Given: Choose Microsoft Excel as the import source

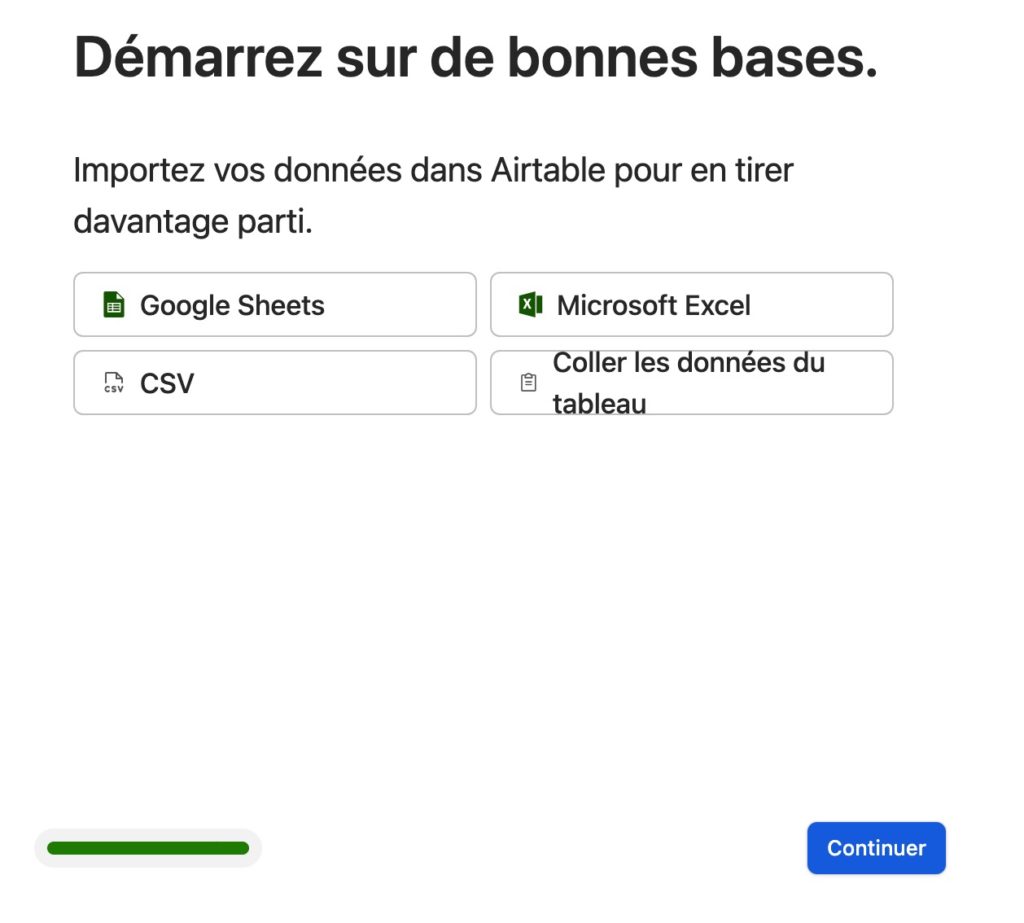Looking at the screenshot, I should pos(691,304).
